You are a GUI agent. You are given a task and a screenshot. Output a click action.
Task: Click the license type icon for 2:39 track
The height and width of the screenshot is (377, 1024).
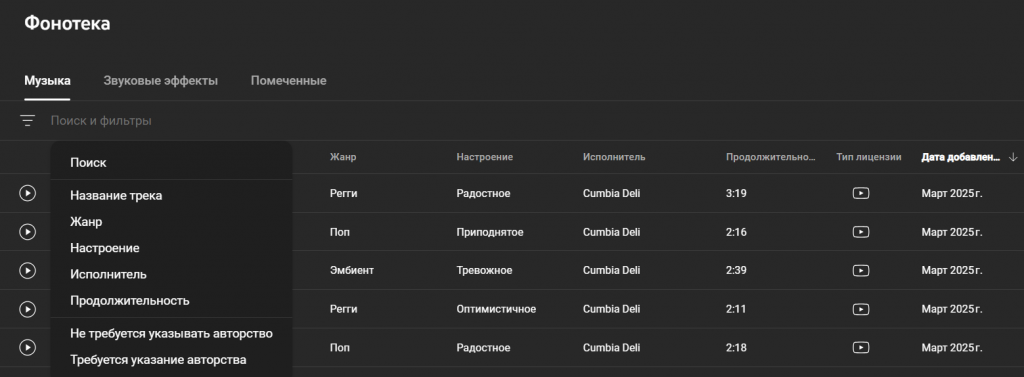click(861, 270)
